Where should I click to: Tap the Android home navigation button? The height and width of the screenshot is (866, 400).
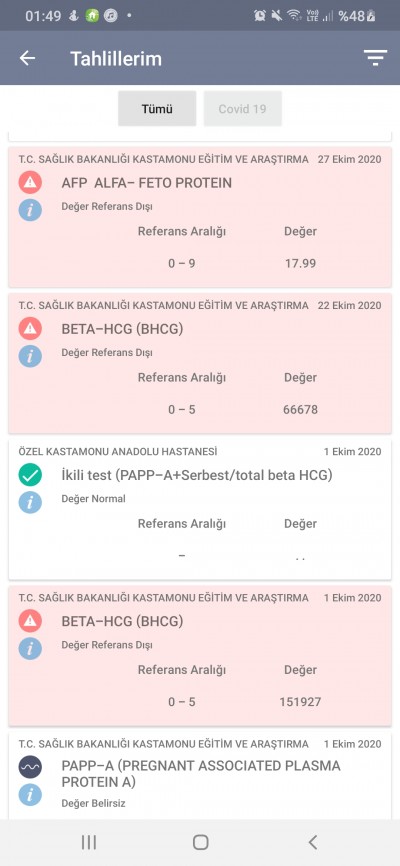[201, 842]
